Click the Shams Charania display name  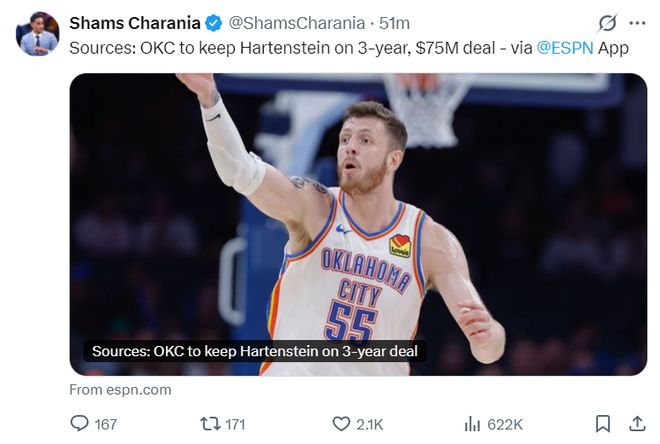(x=135, y=23)
